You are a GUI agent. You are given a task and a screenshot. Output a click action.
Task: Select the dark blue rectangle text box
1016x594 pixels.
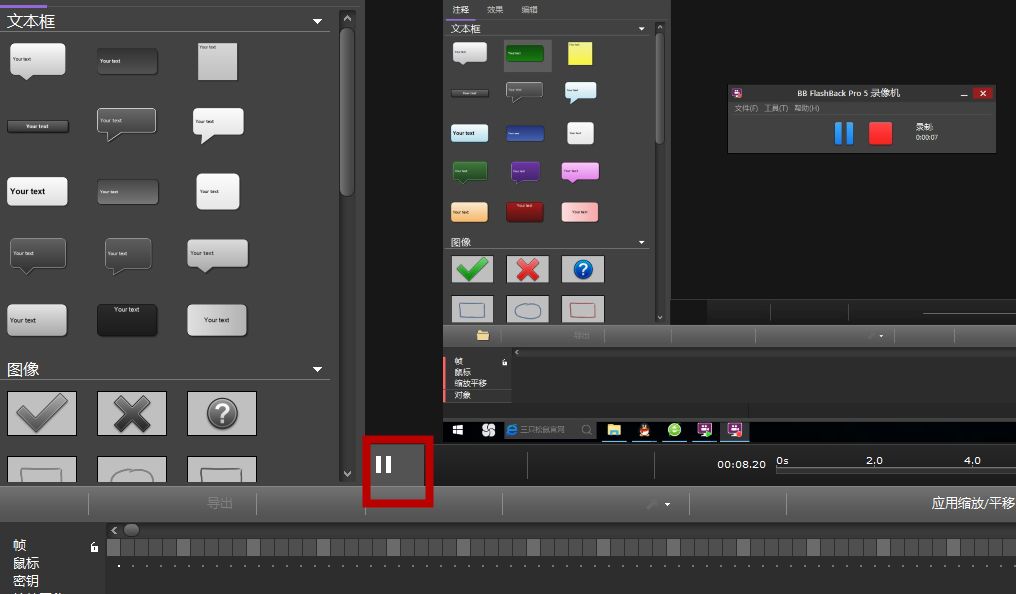(x=525, y=133)
